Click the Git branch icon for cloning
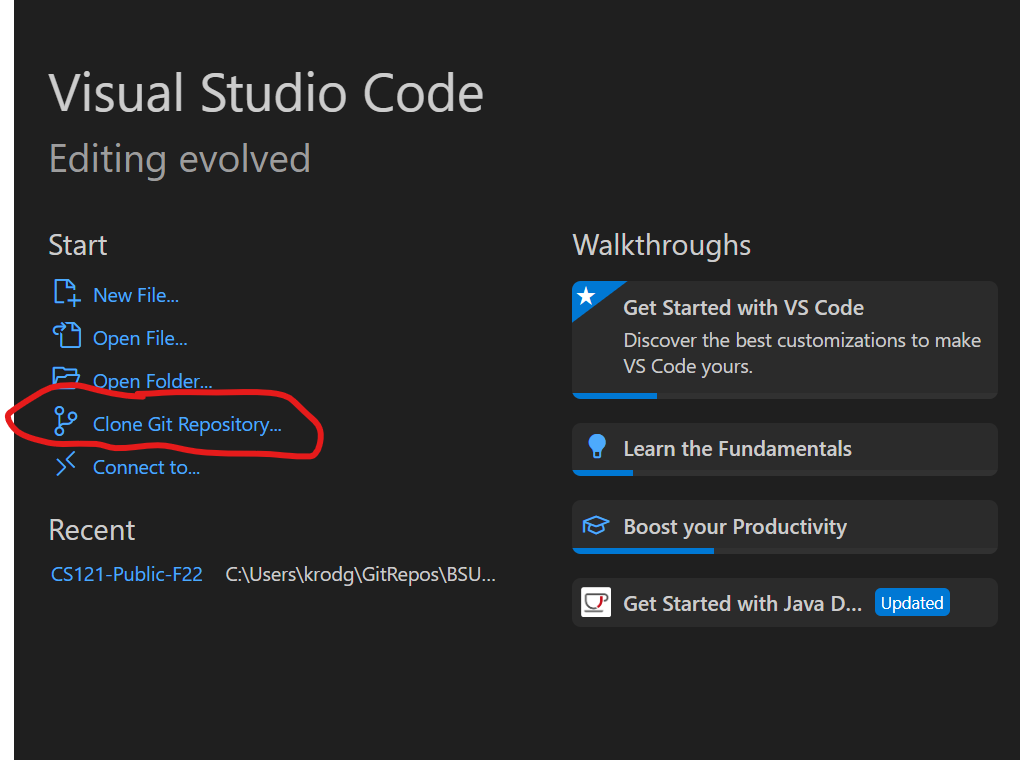The image size is (1020, 760). click(66, 422)
